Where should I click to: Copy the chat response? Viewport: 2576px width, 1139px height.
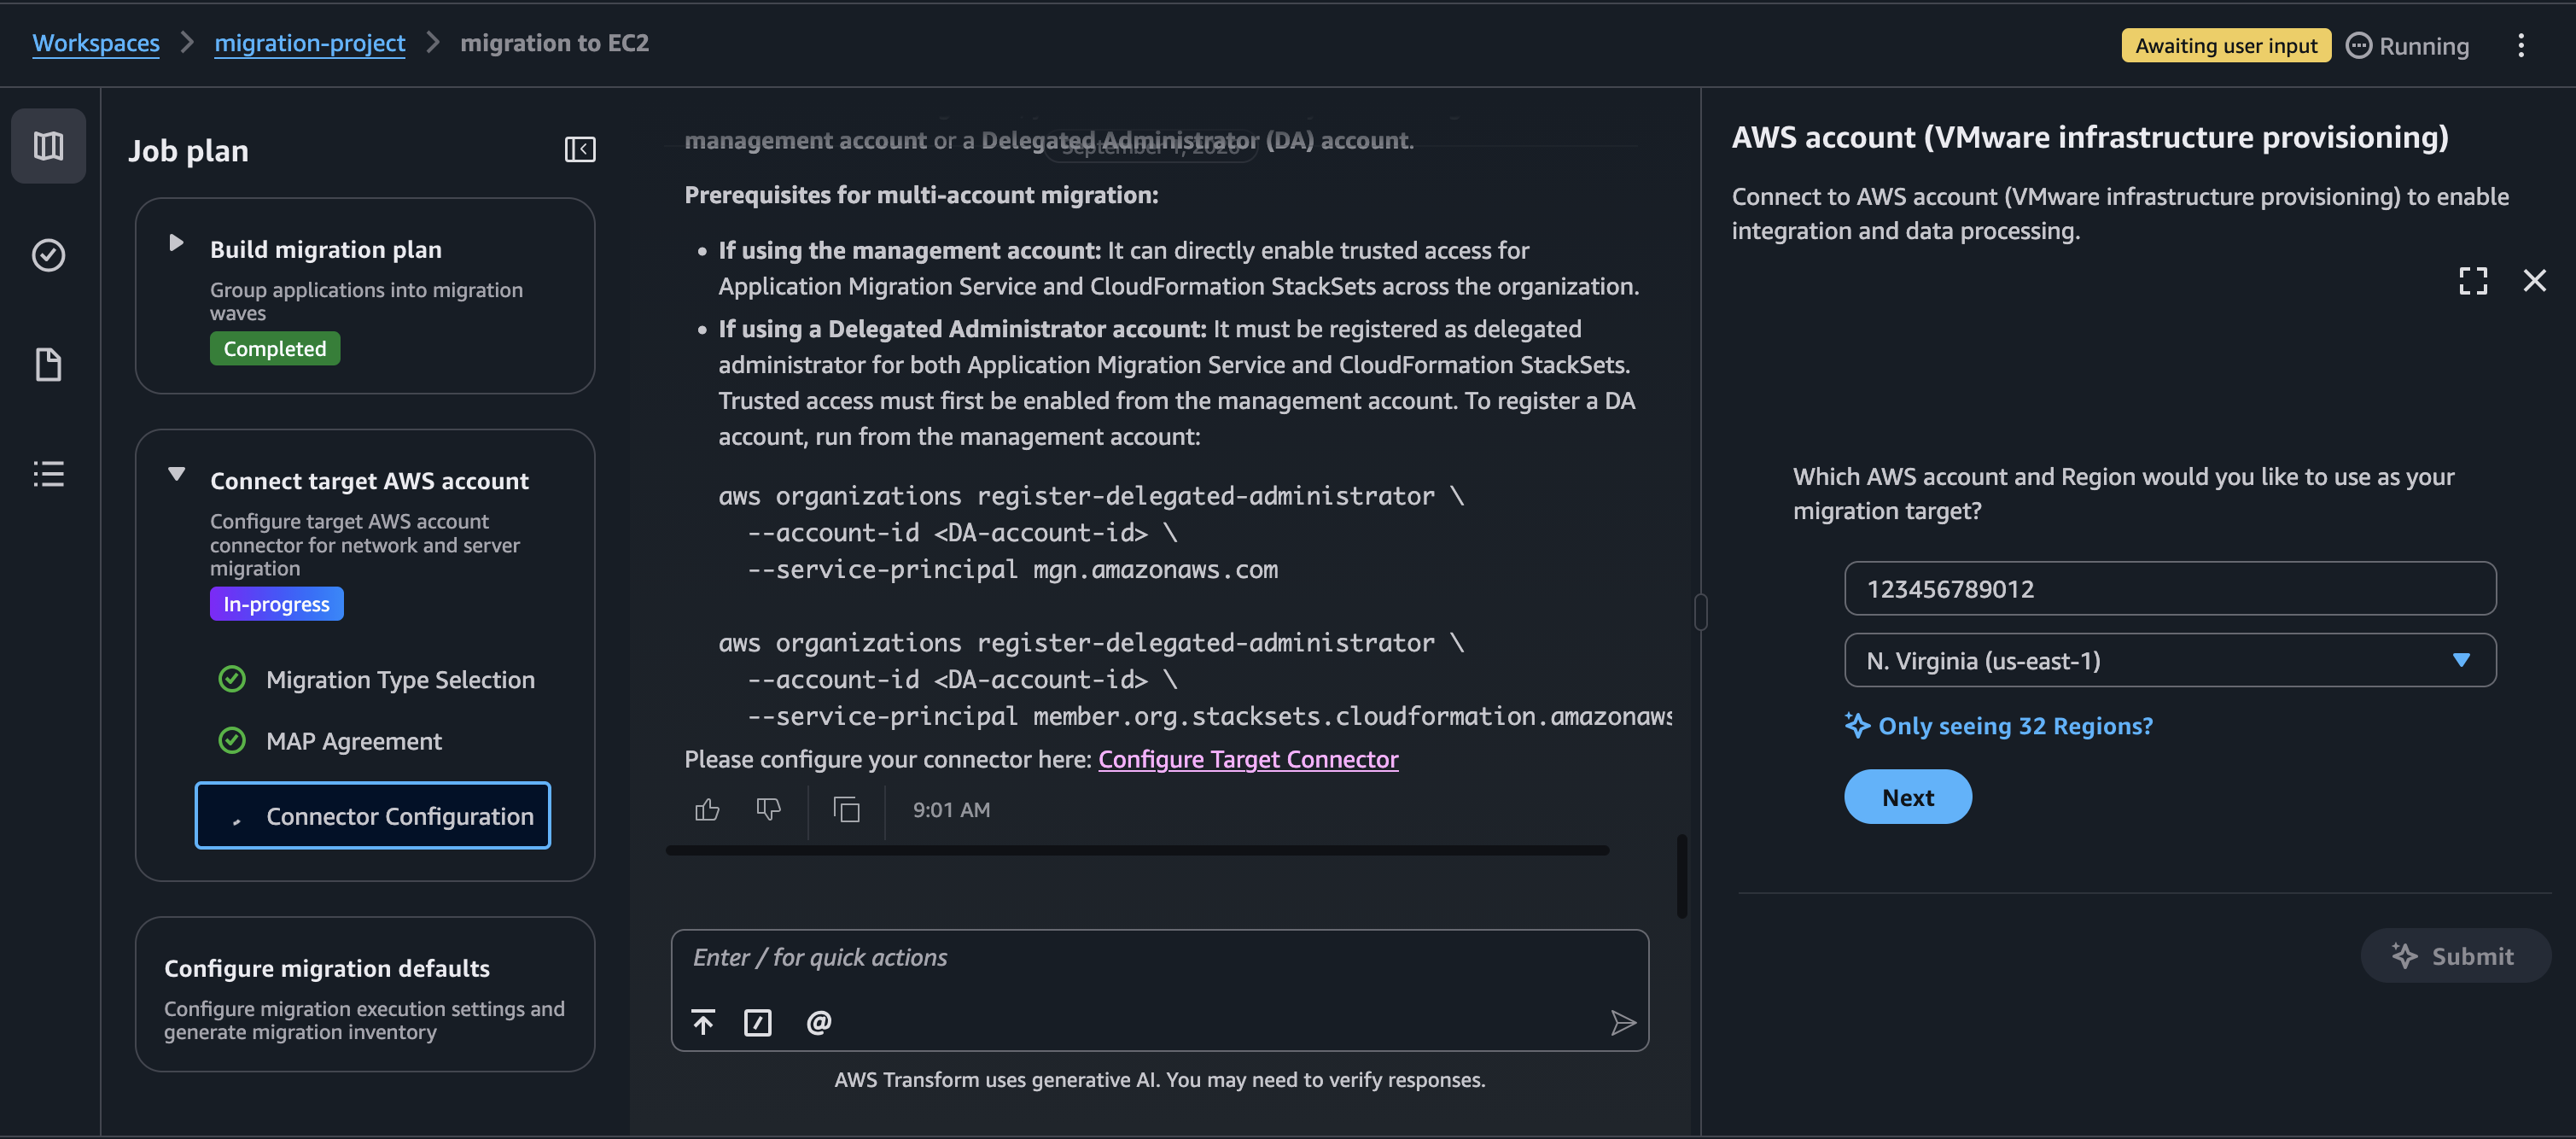pos(846,809)
